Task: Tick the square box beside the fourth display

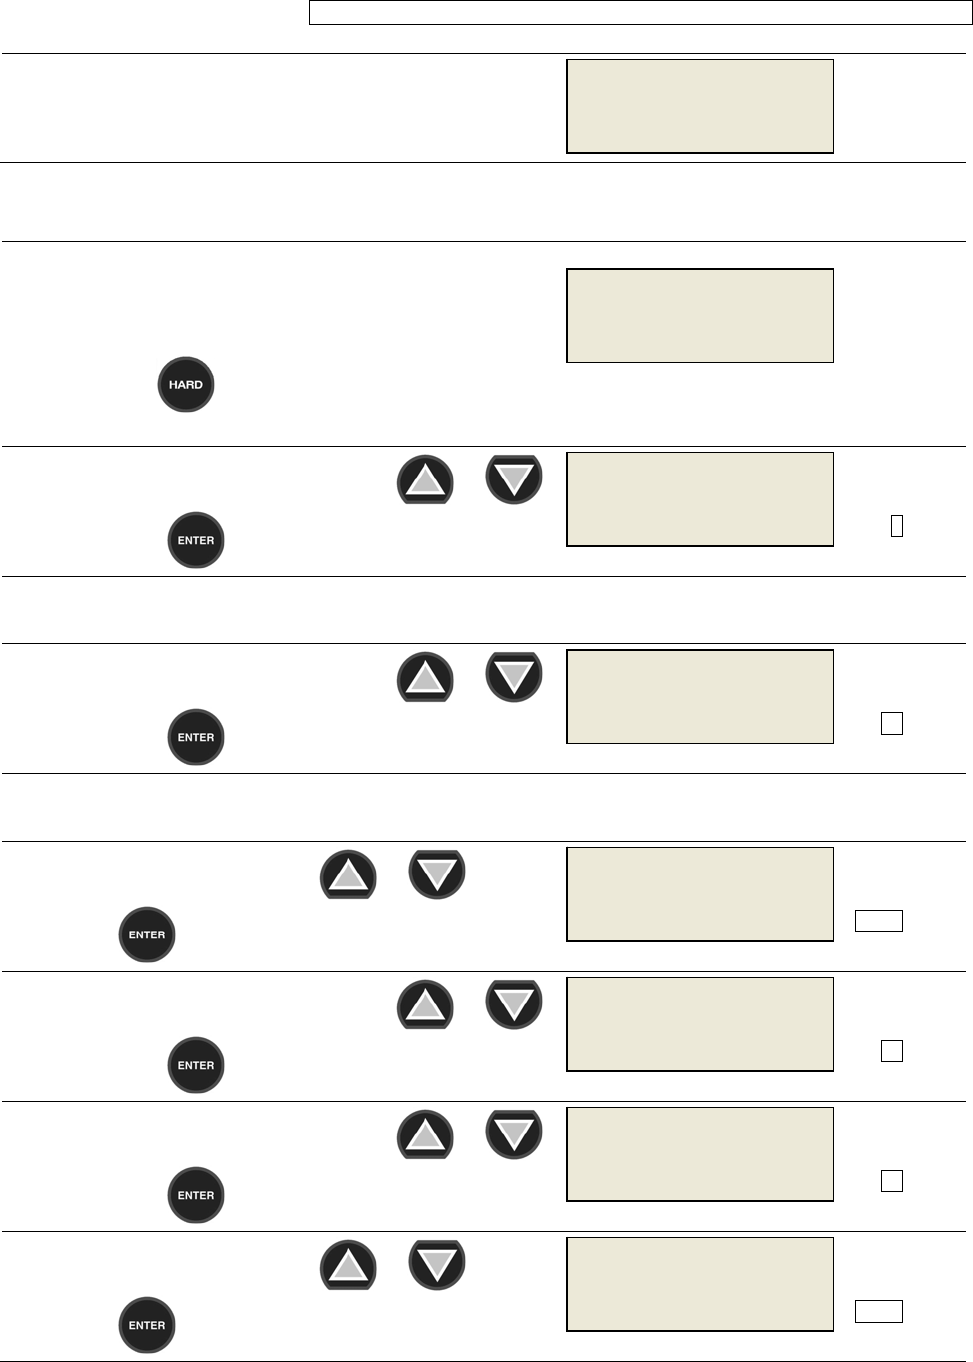Action: 892,723
